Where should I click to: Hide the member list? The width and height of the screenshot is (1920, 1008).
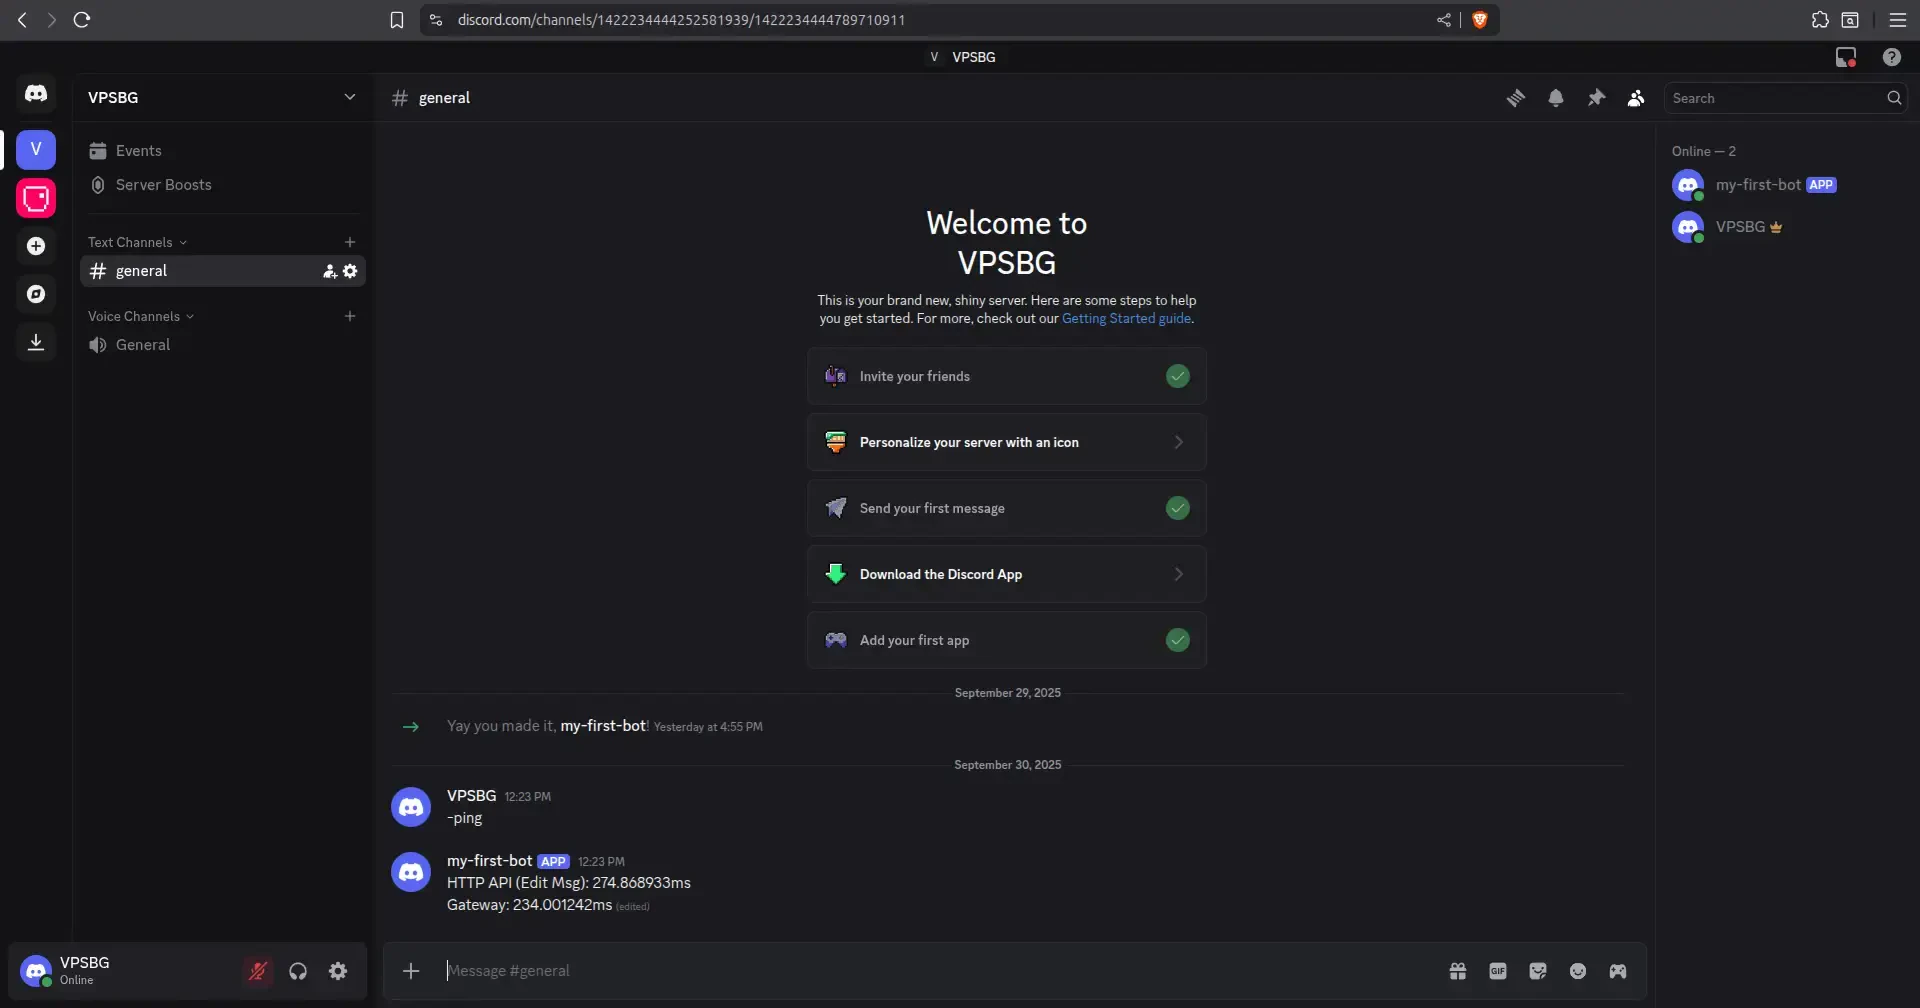click(x=1636, y=98)
